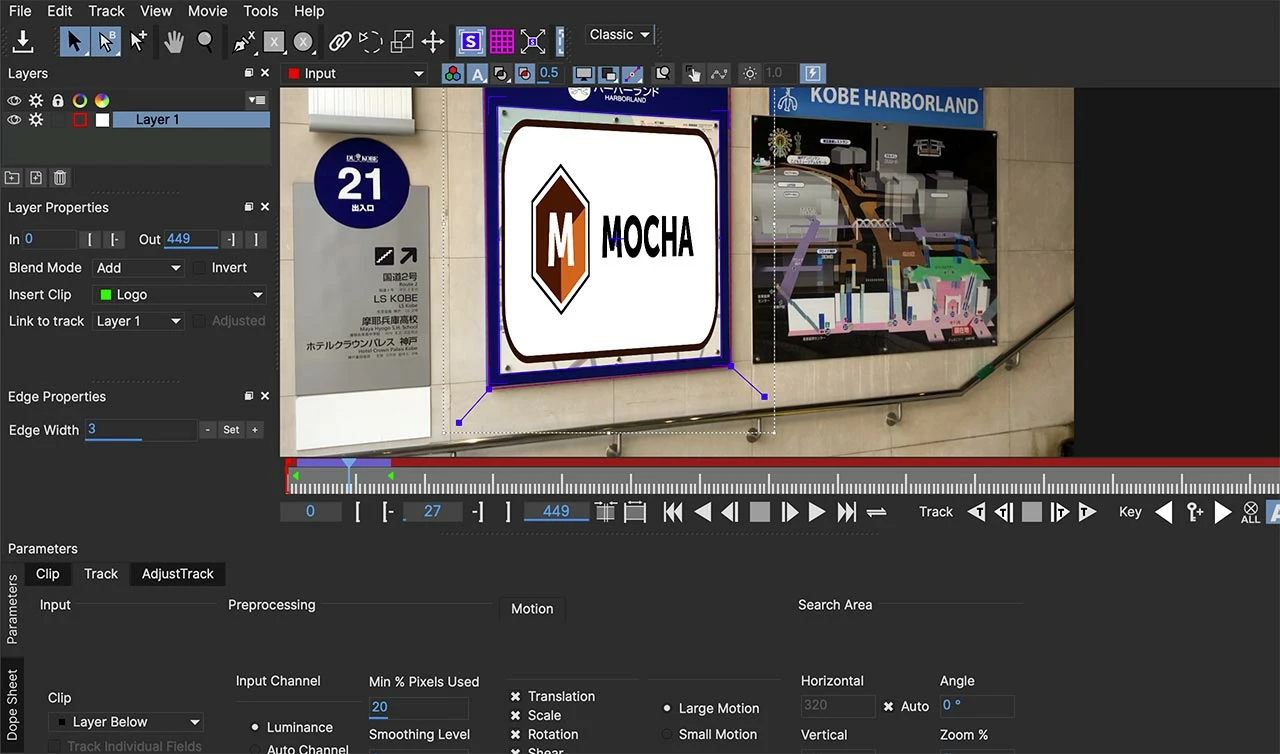The width and height of the screenshot is (1280, 754).
Task: Activate the Zoom magnifier tool
Action: (205, 41)
